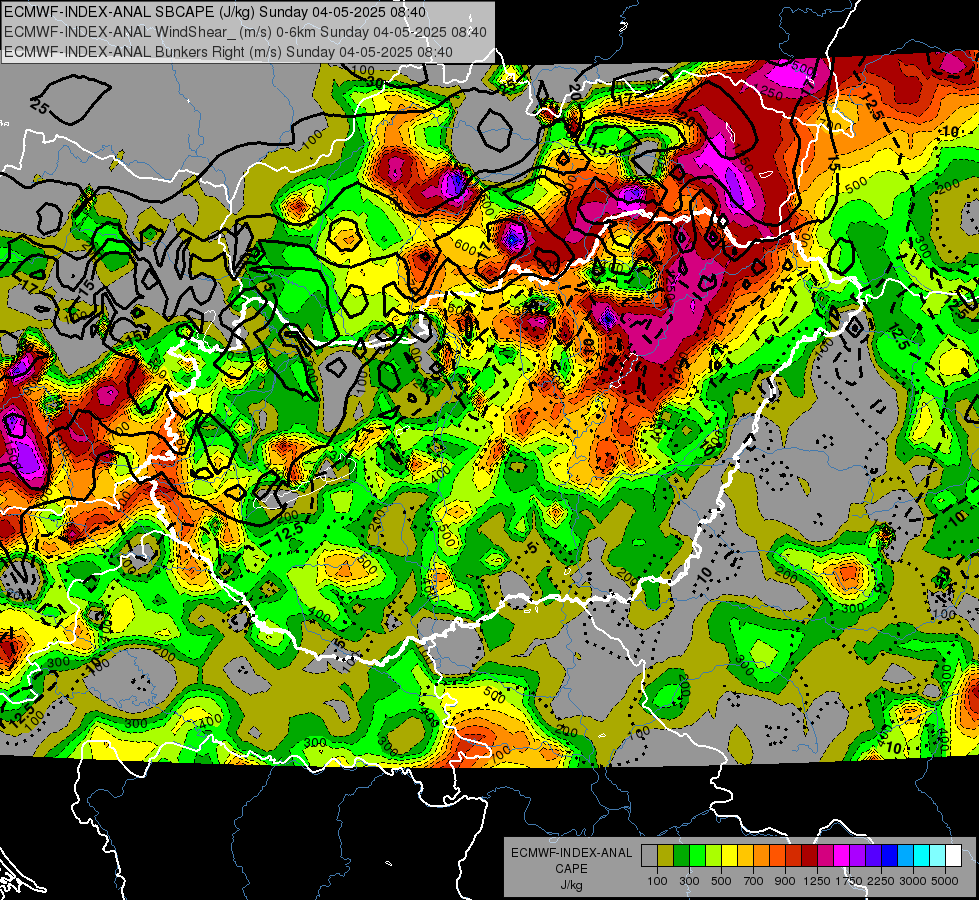Pick the yellow-green legend swatch
The width and height of the screenshot is (979, 900).
click(x=714, y=856)
